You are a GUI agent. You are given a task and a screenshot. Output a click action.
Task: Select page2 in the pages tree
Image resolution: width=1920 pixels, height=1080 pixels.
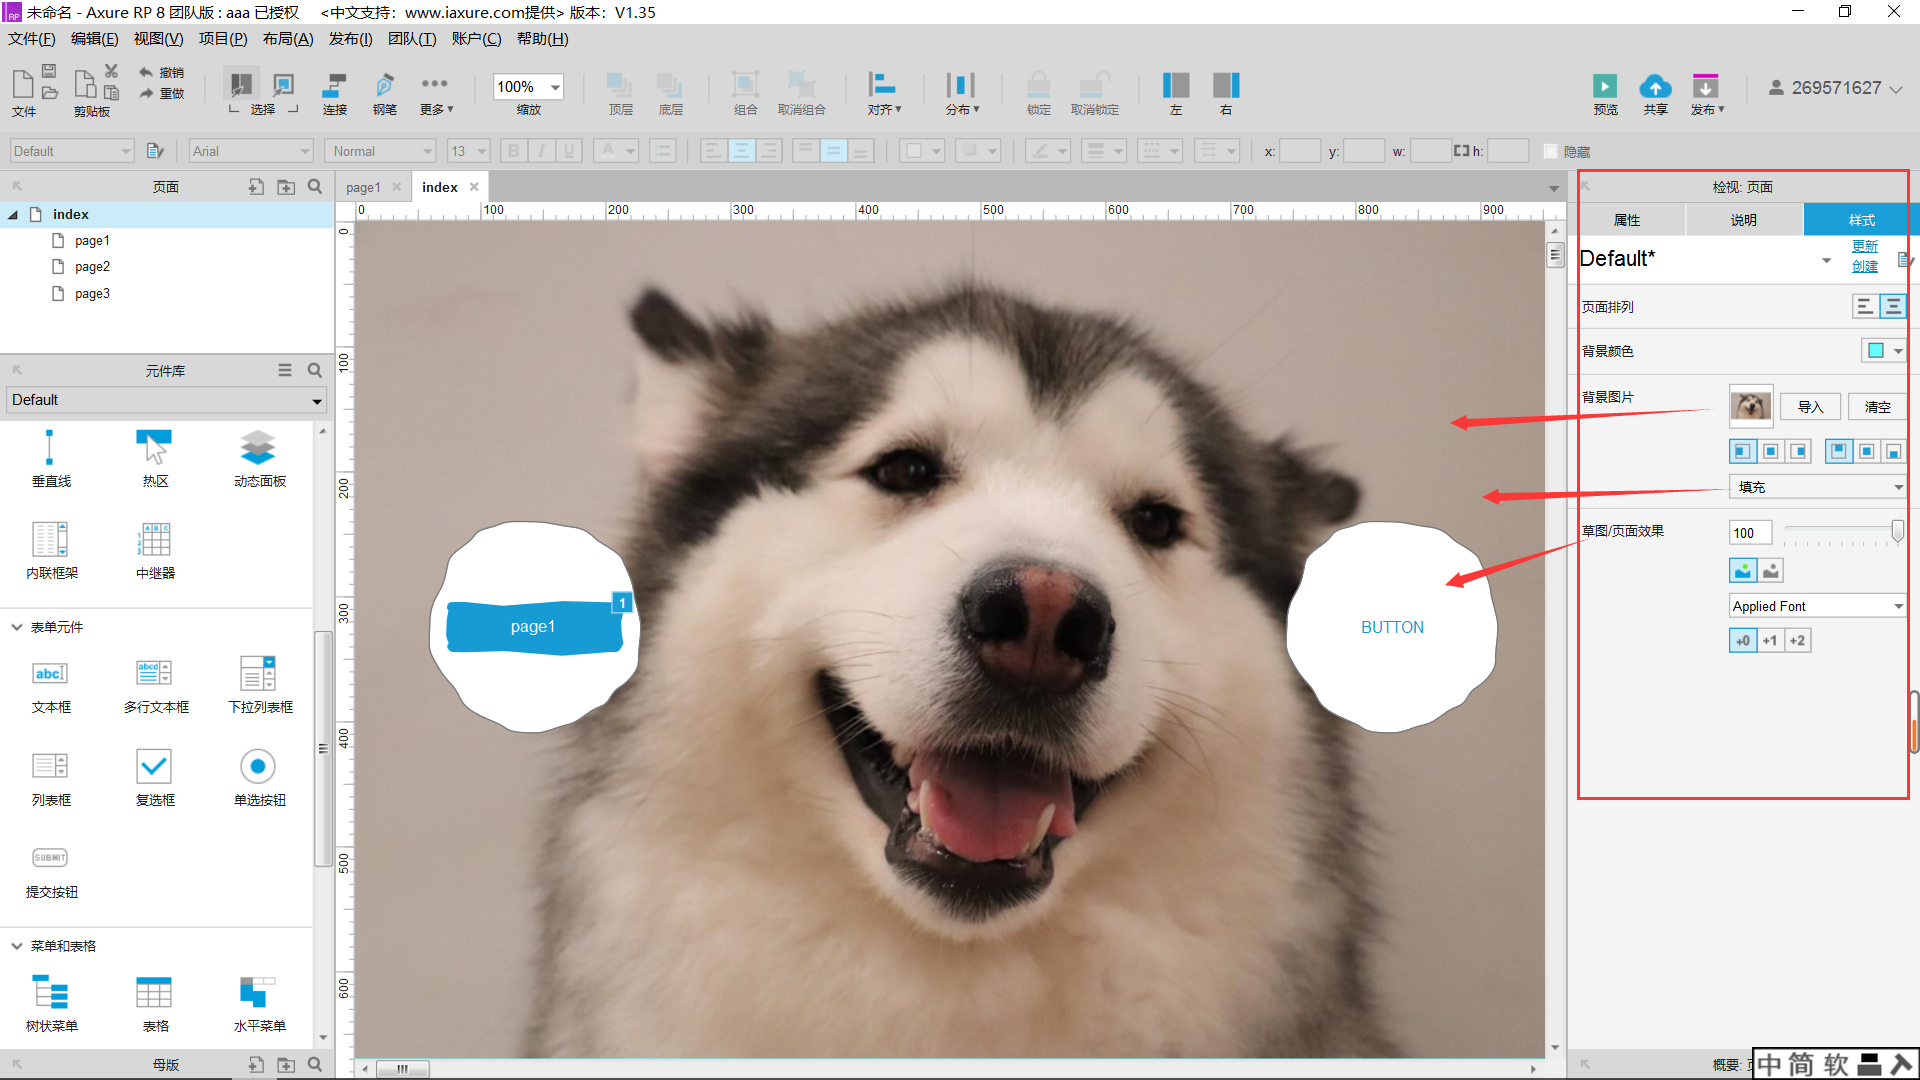tap(92, 267)
